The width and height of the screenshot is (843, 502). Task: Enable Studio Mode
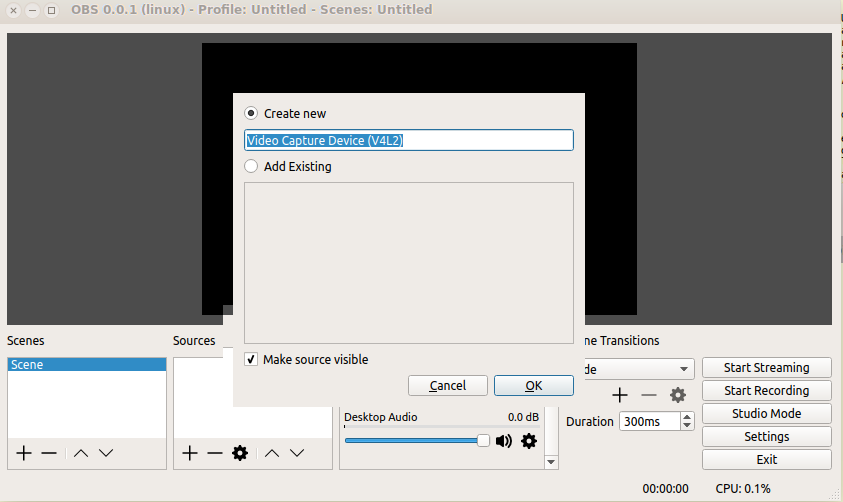point(767,414)
